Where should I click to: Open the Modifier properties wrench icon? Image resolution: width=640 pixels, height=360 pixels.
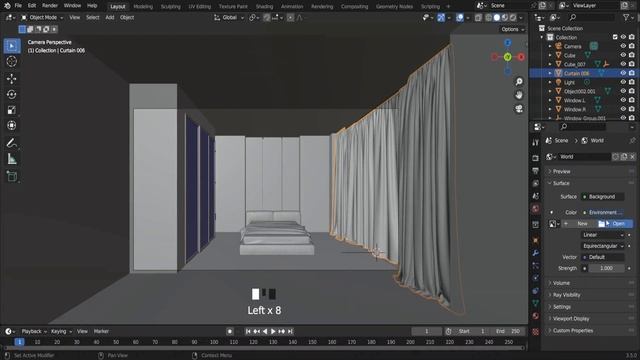click(536, 253)
